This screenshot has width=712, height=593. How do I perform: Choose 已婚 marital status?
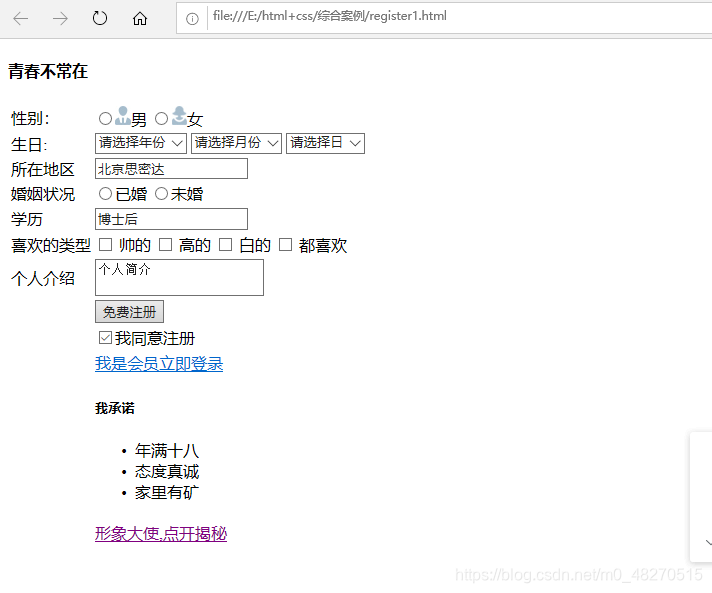pyautogui.click(x=105, y=194)
